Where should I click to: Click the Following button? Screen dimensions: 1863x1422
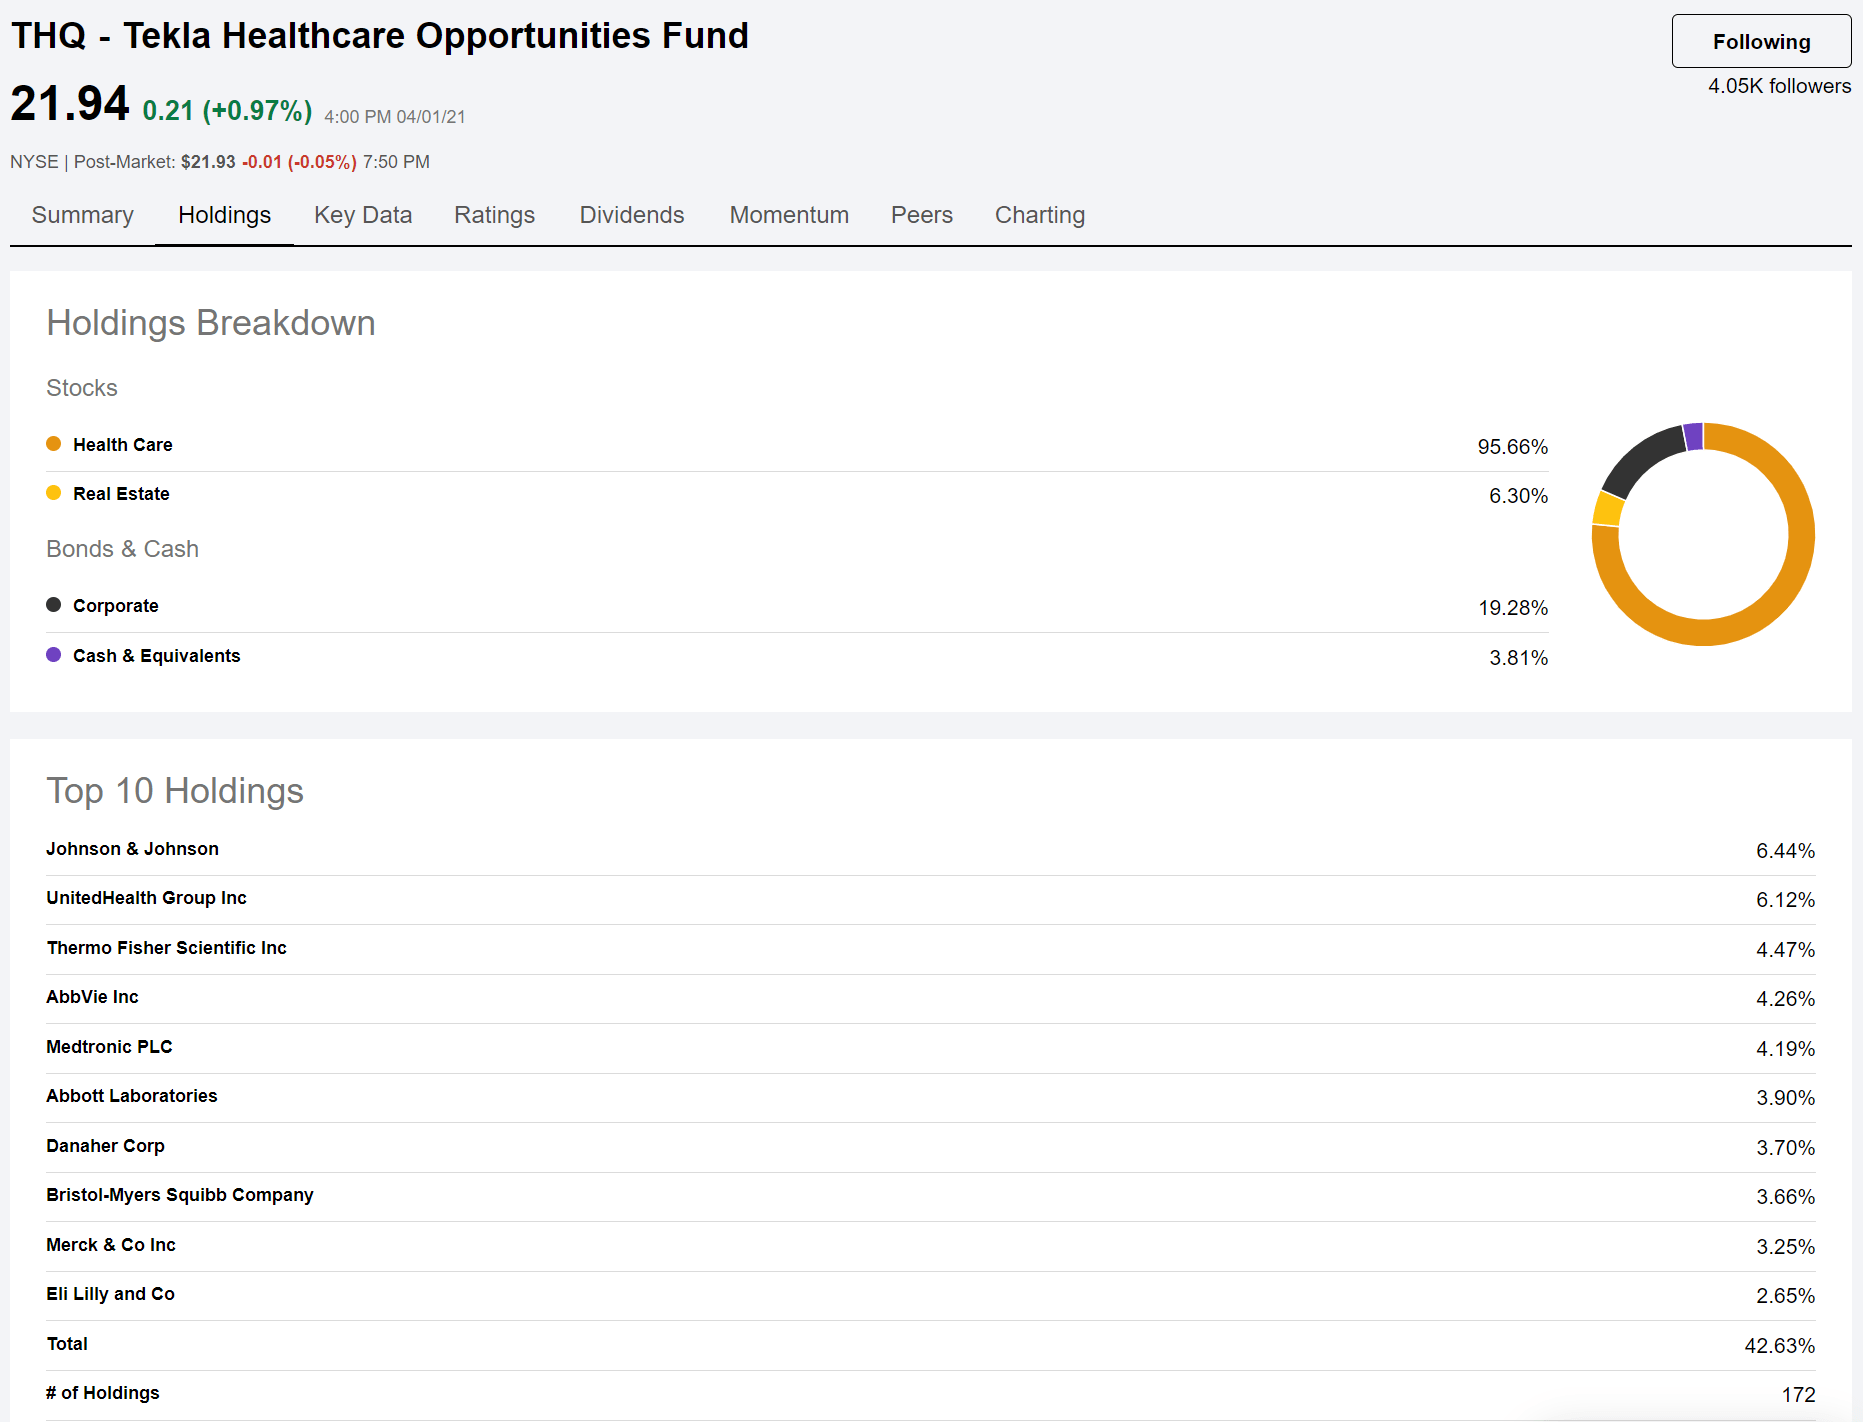tap(1761, 41)
